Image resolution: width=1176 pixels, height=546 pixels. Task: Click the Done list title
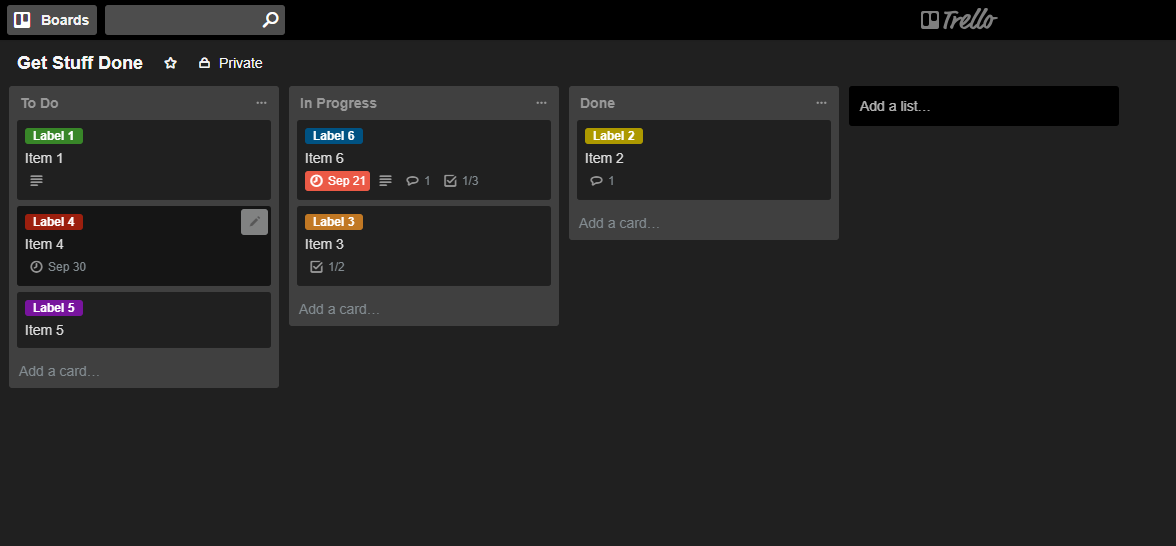click(597, 103)
